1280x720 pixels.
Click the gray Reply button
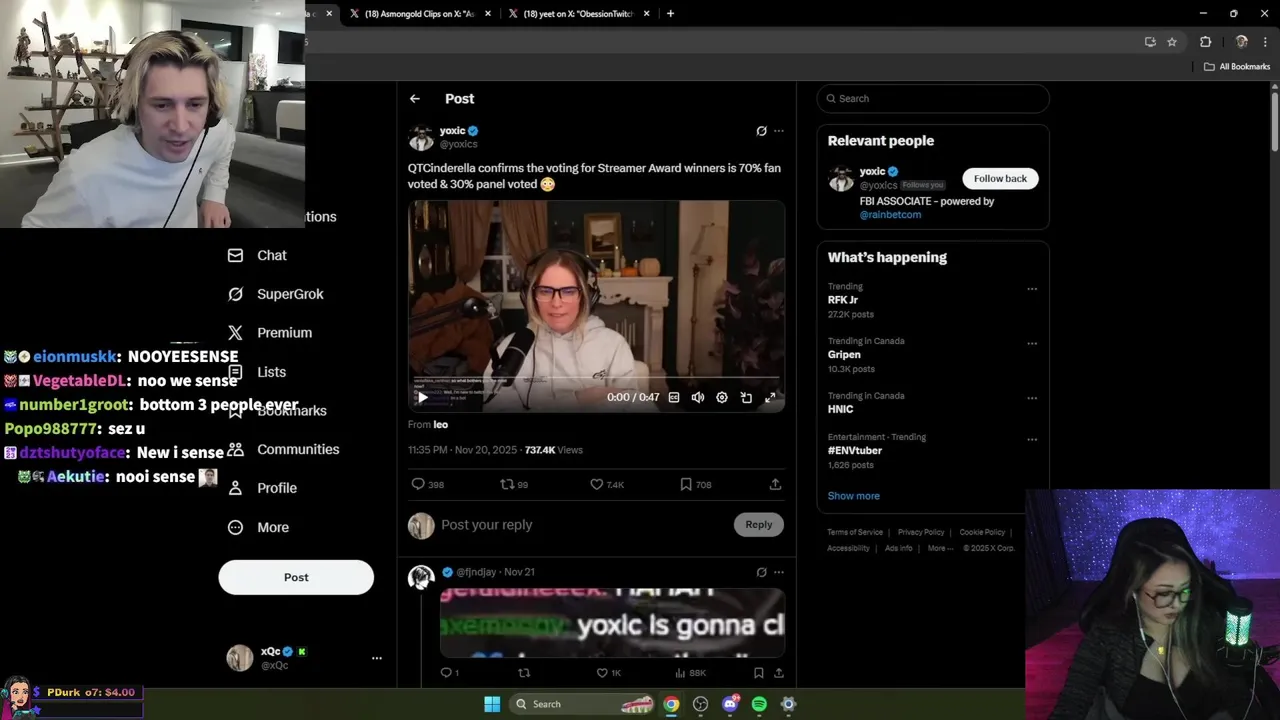pos(759,524)
